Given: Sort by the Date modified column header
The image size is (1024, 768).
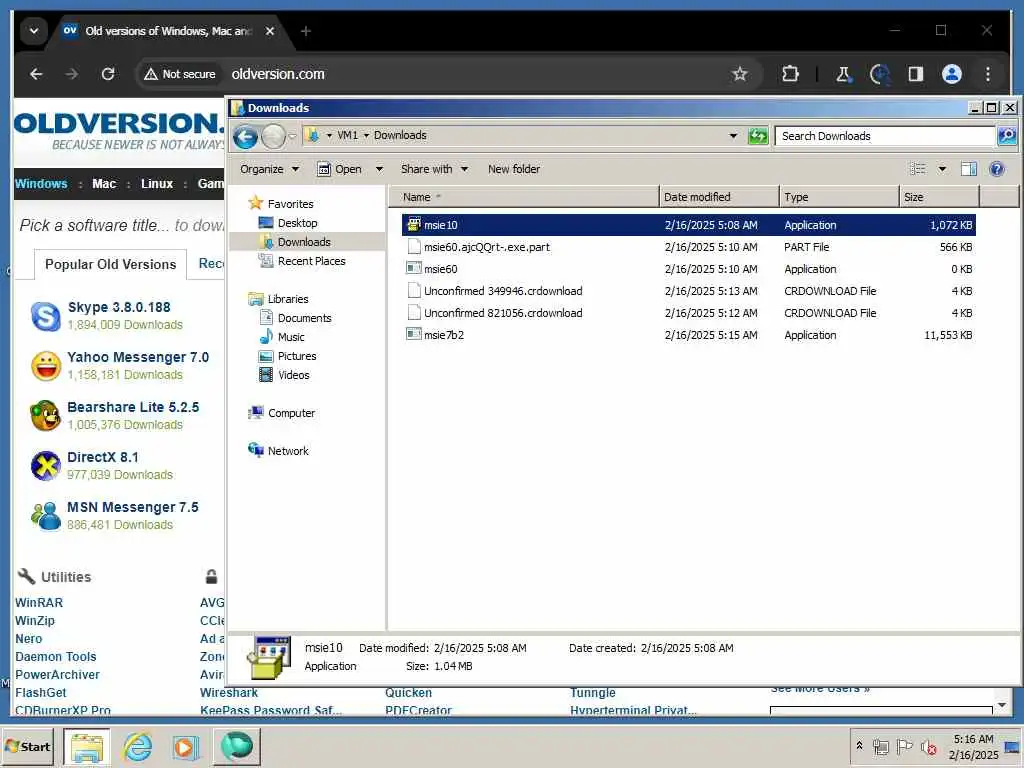Looking at the screenshot, I should point(719,197).
